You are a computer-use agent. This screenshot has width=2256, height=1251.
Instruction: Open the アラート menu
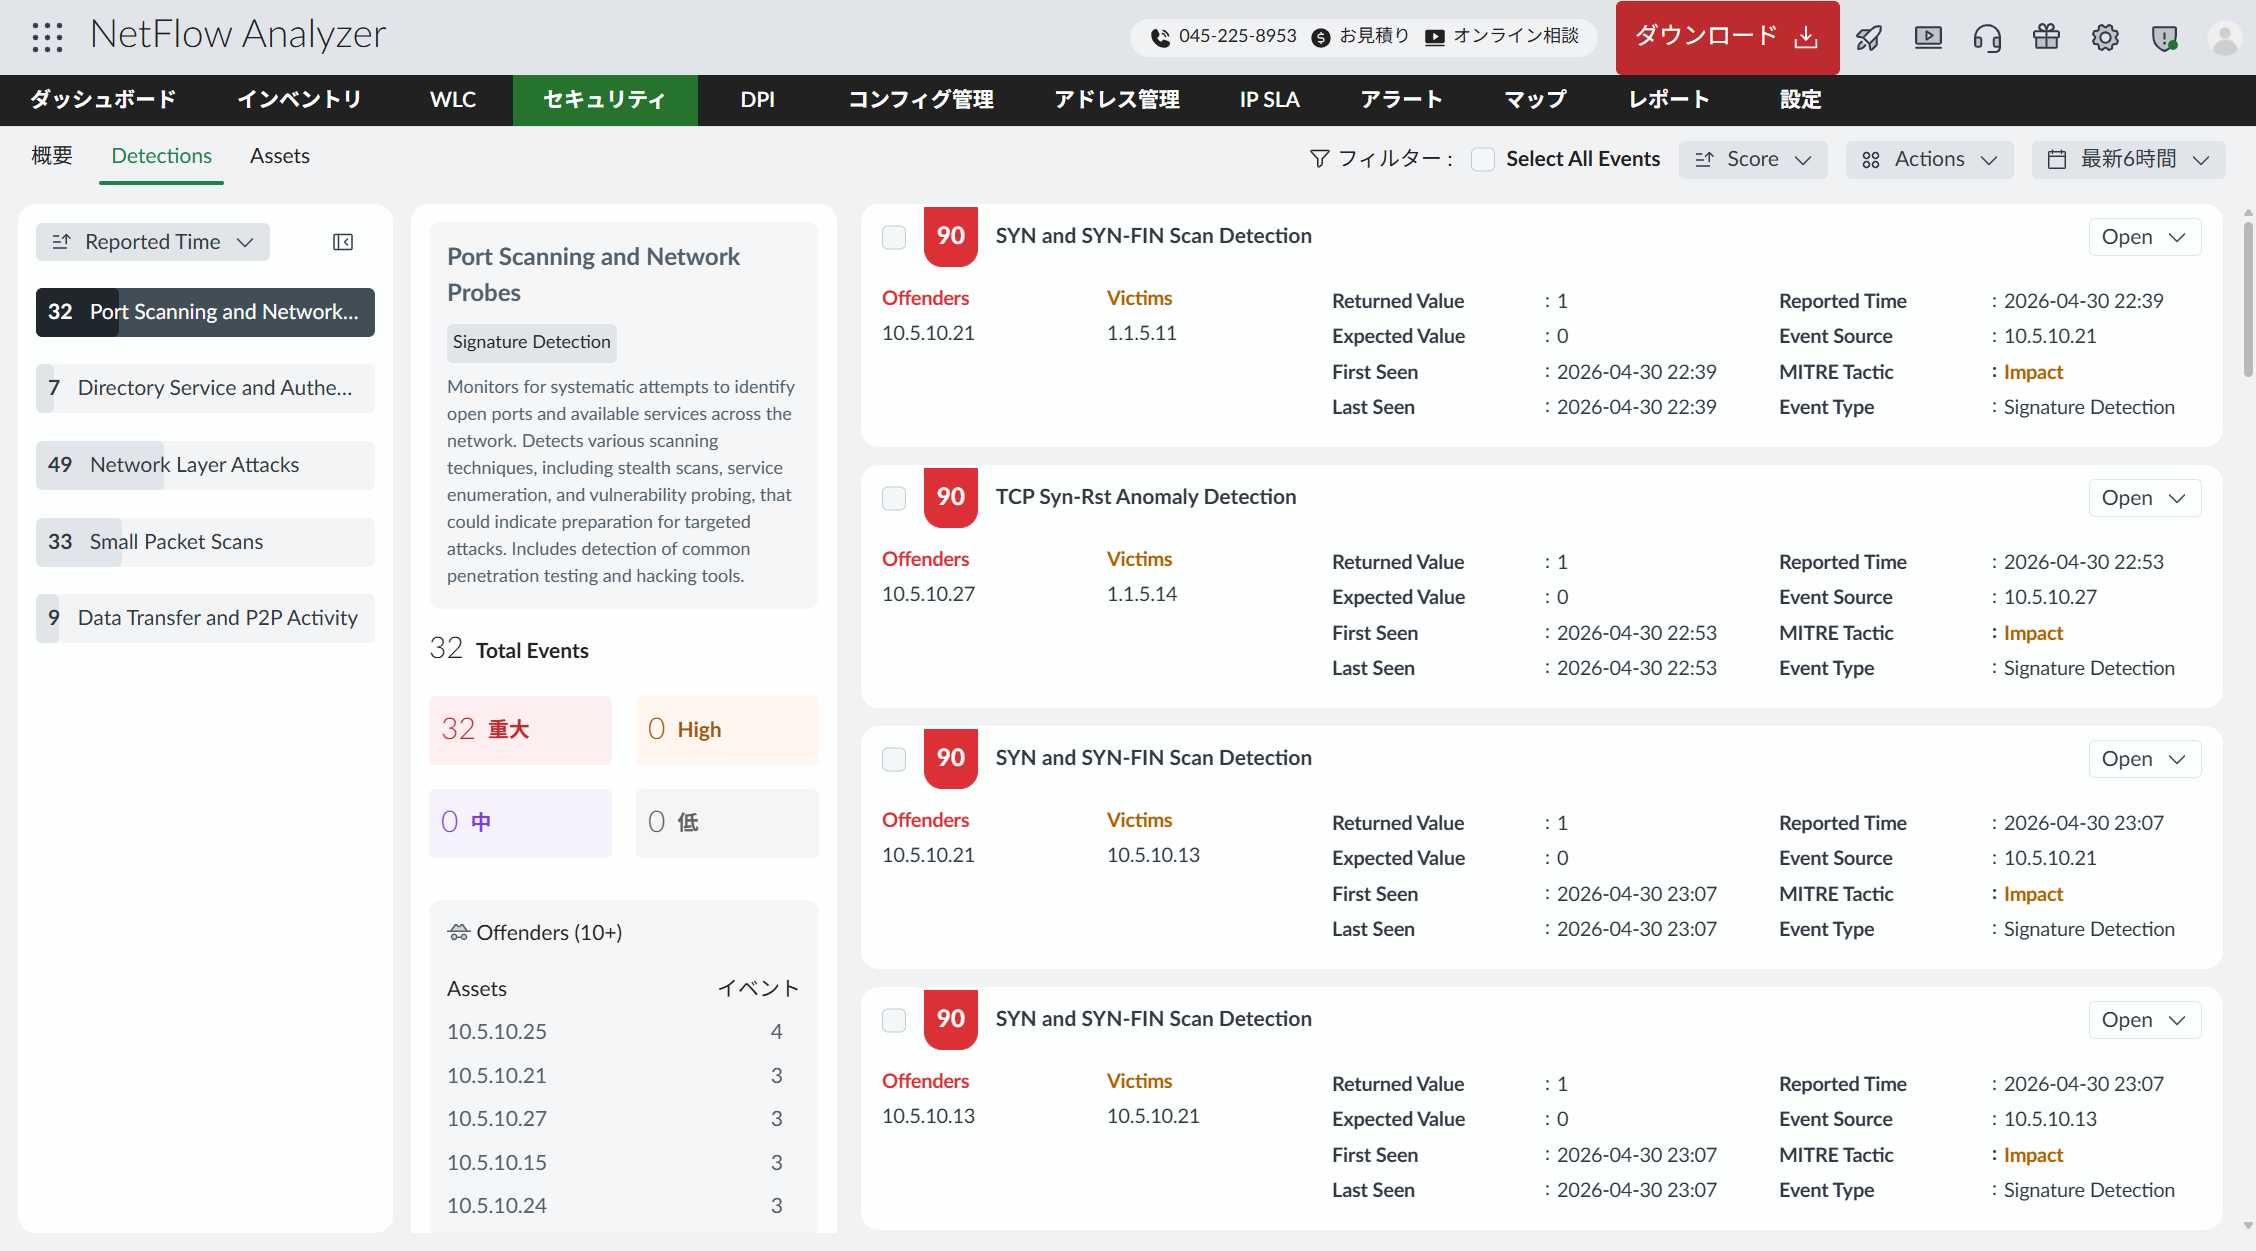[x=1401, y=100]
